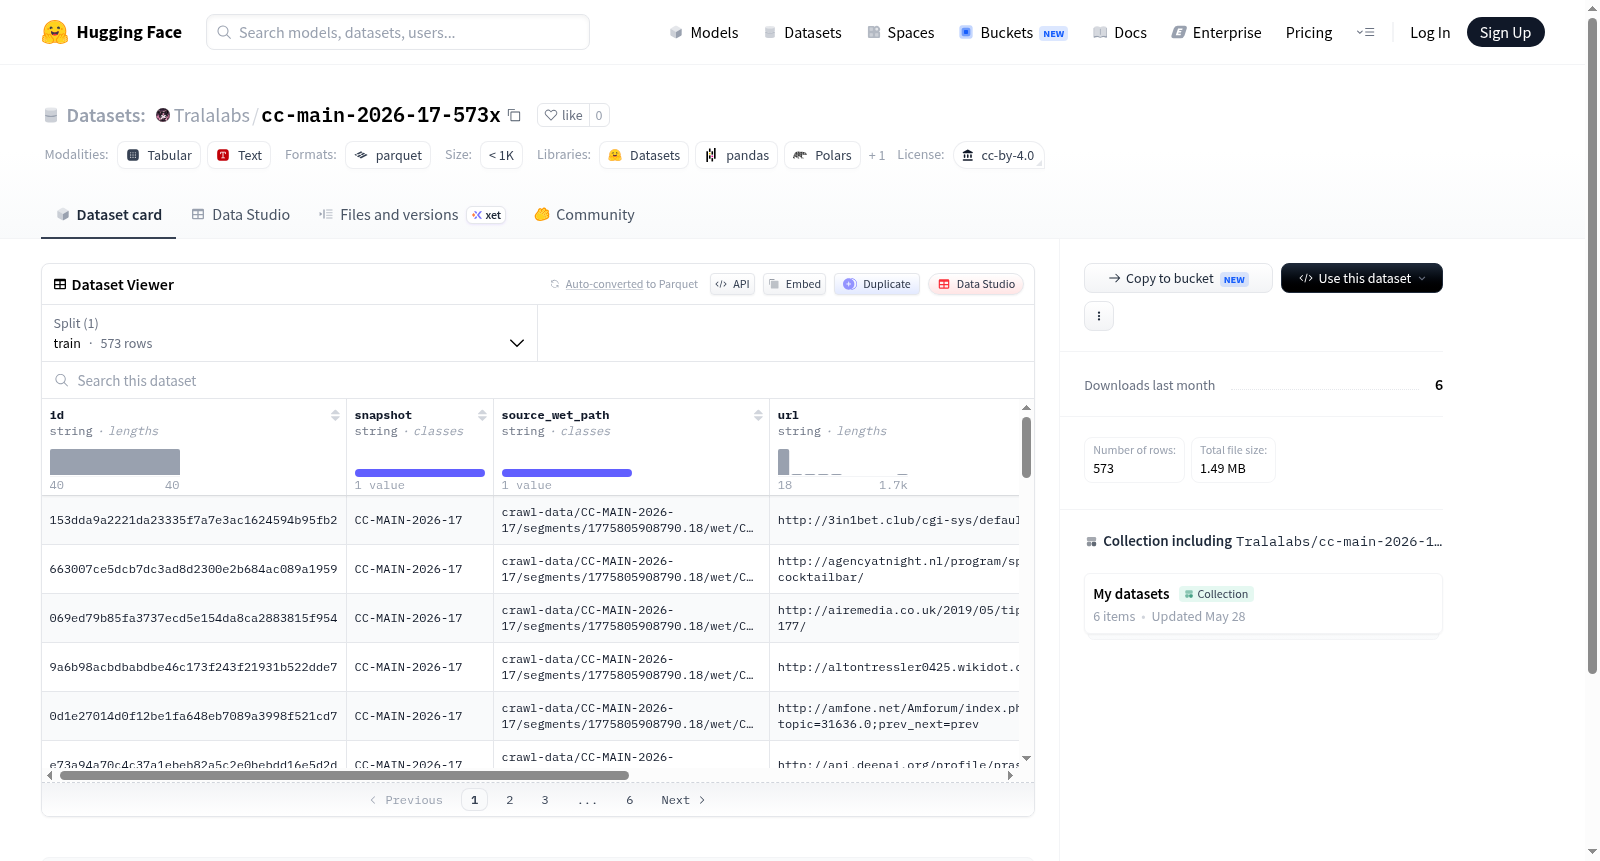Click the page vertical scrollbar
Screen dimensions: 1600x861
pos(1593,345)
